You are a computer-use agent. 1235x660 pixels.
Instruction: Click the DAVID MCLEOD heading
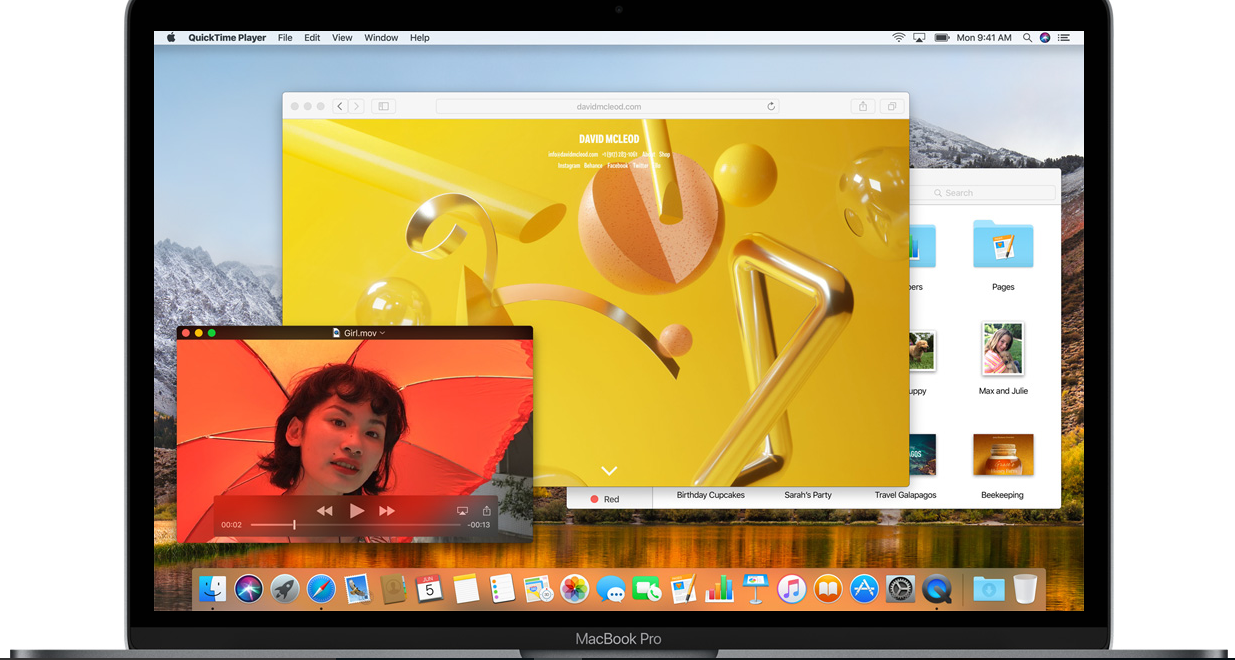coord(609,139)
